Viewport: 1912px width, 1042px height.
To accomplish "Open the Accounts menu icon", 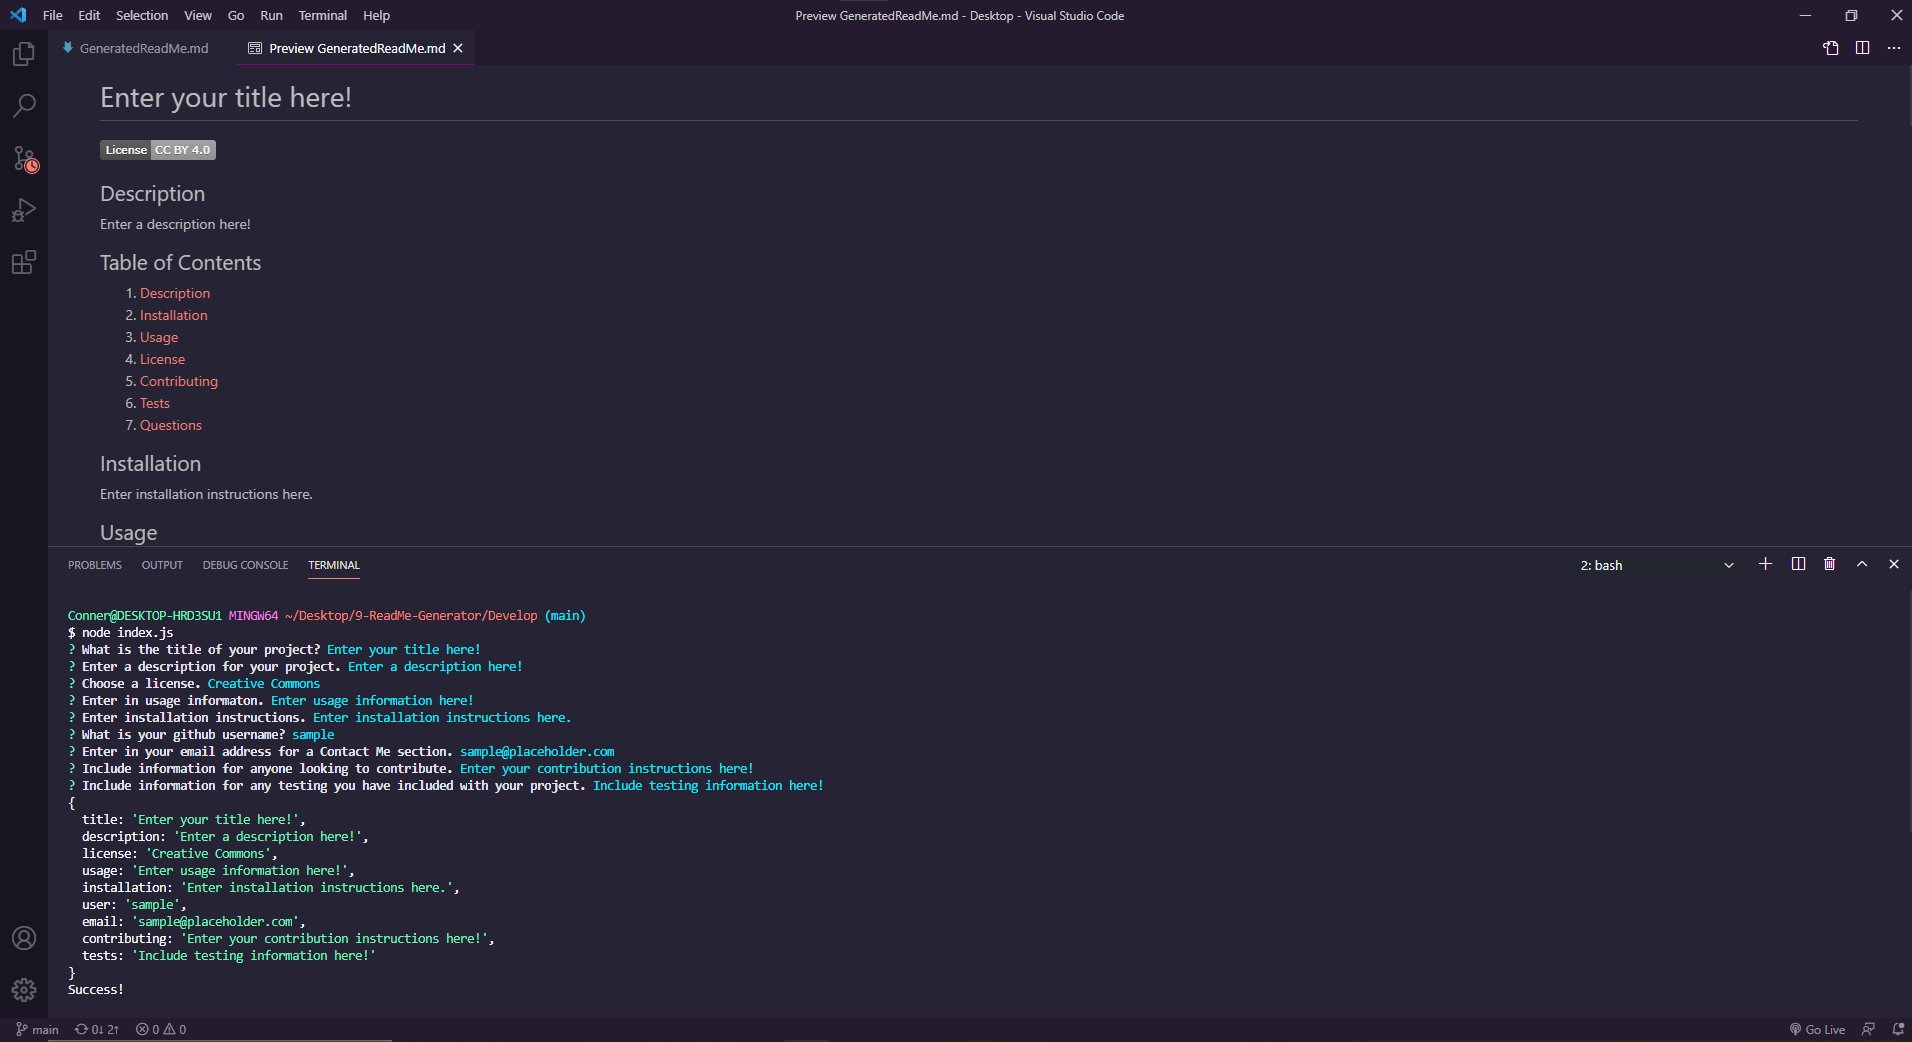I will tap(24, 938).
